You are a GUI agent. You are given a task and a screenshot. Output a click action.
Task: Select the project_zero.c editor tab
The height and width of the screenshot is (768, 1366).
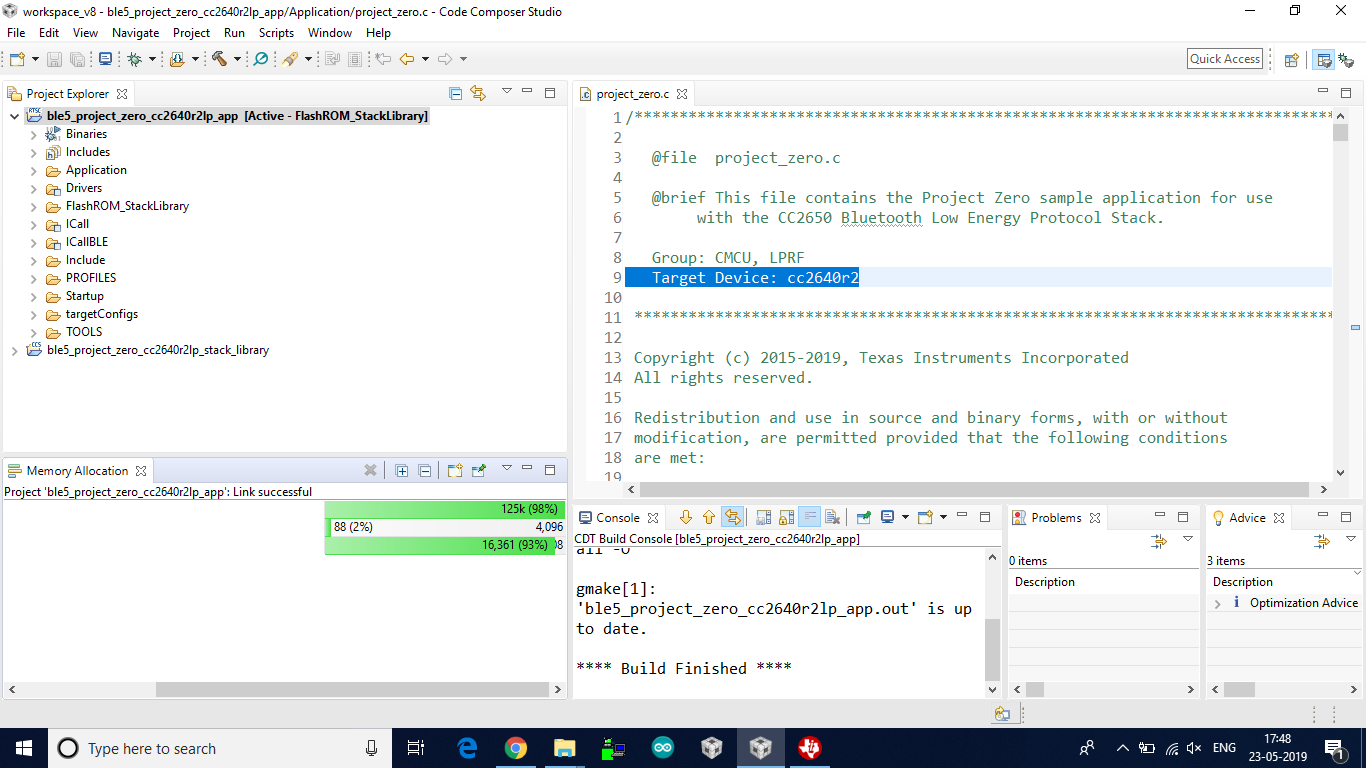coord(633,94)
